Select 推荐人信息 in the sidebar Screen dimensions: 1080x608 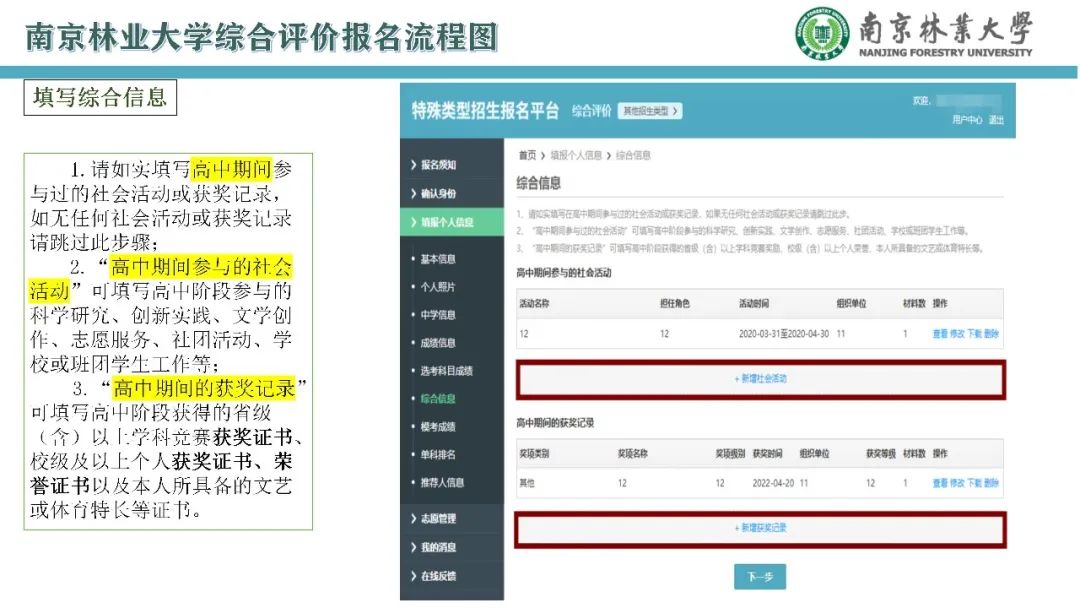[442, 483]
